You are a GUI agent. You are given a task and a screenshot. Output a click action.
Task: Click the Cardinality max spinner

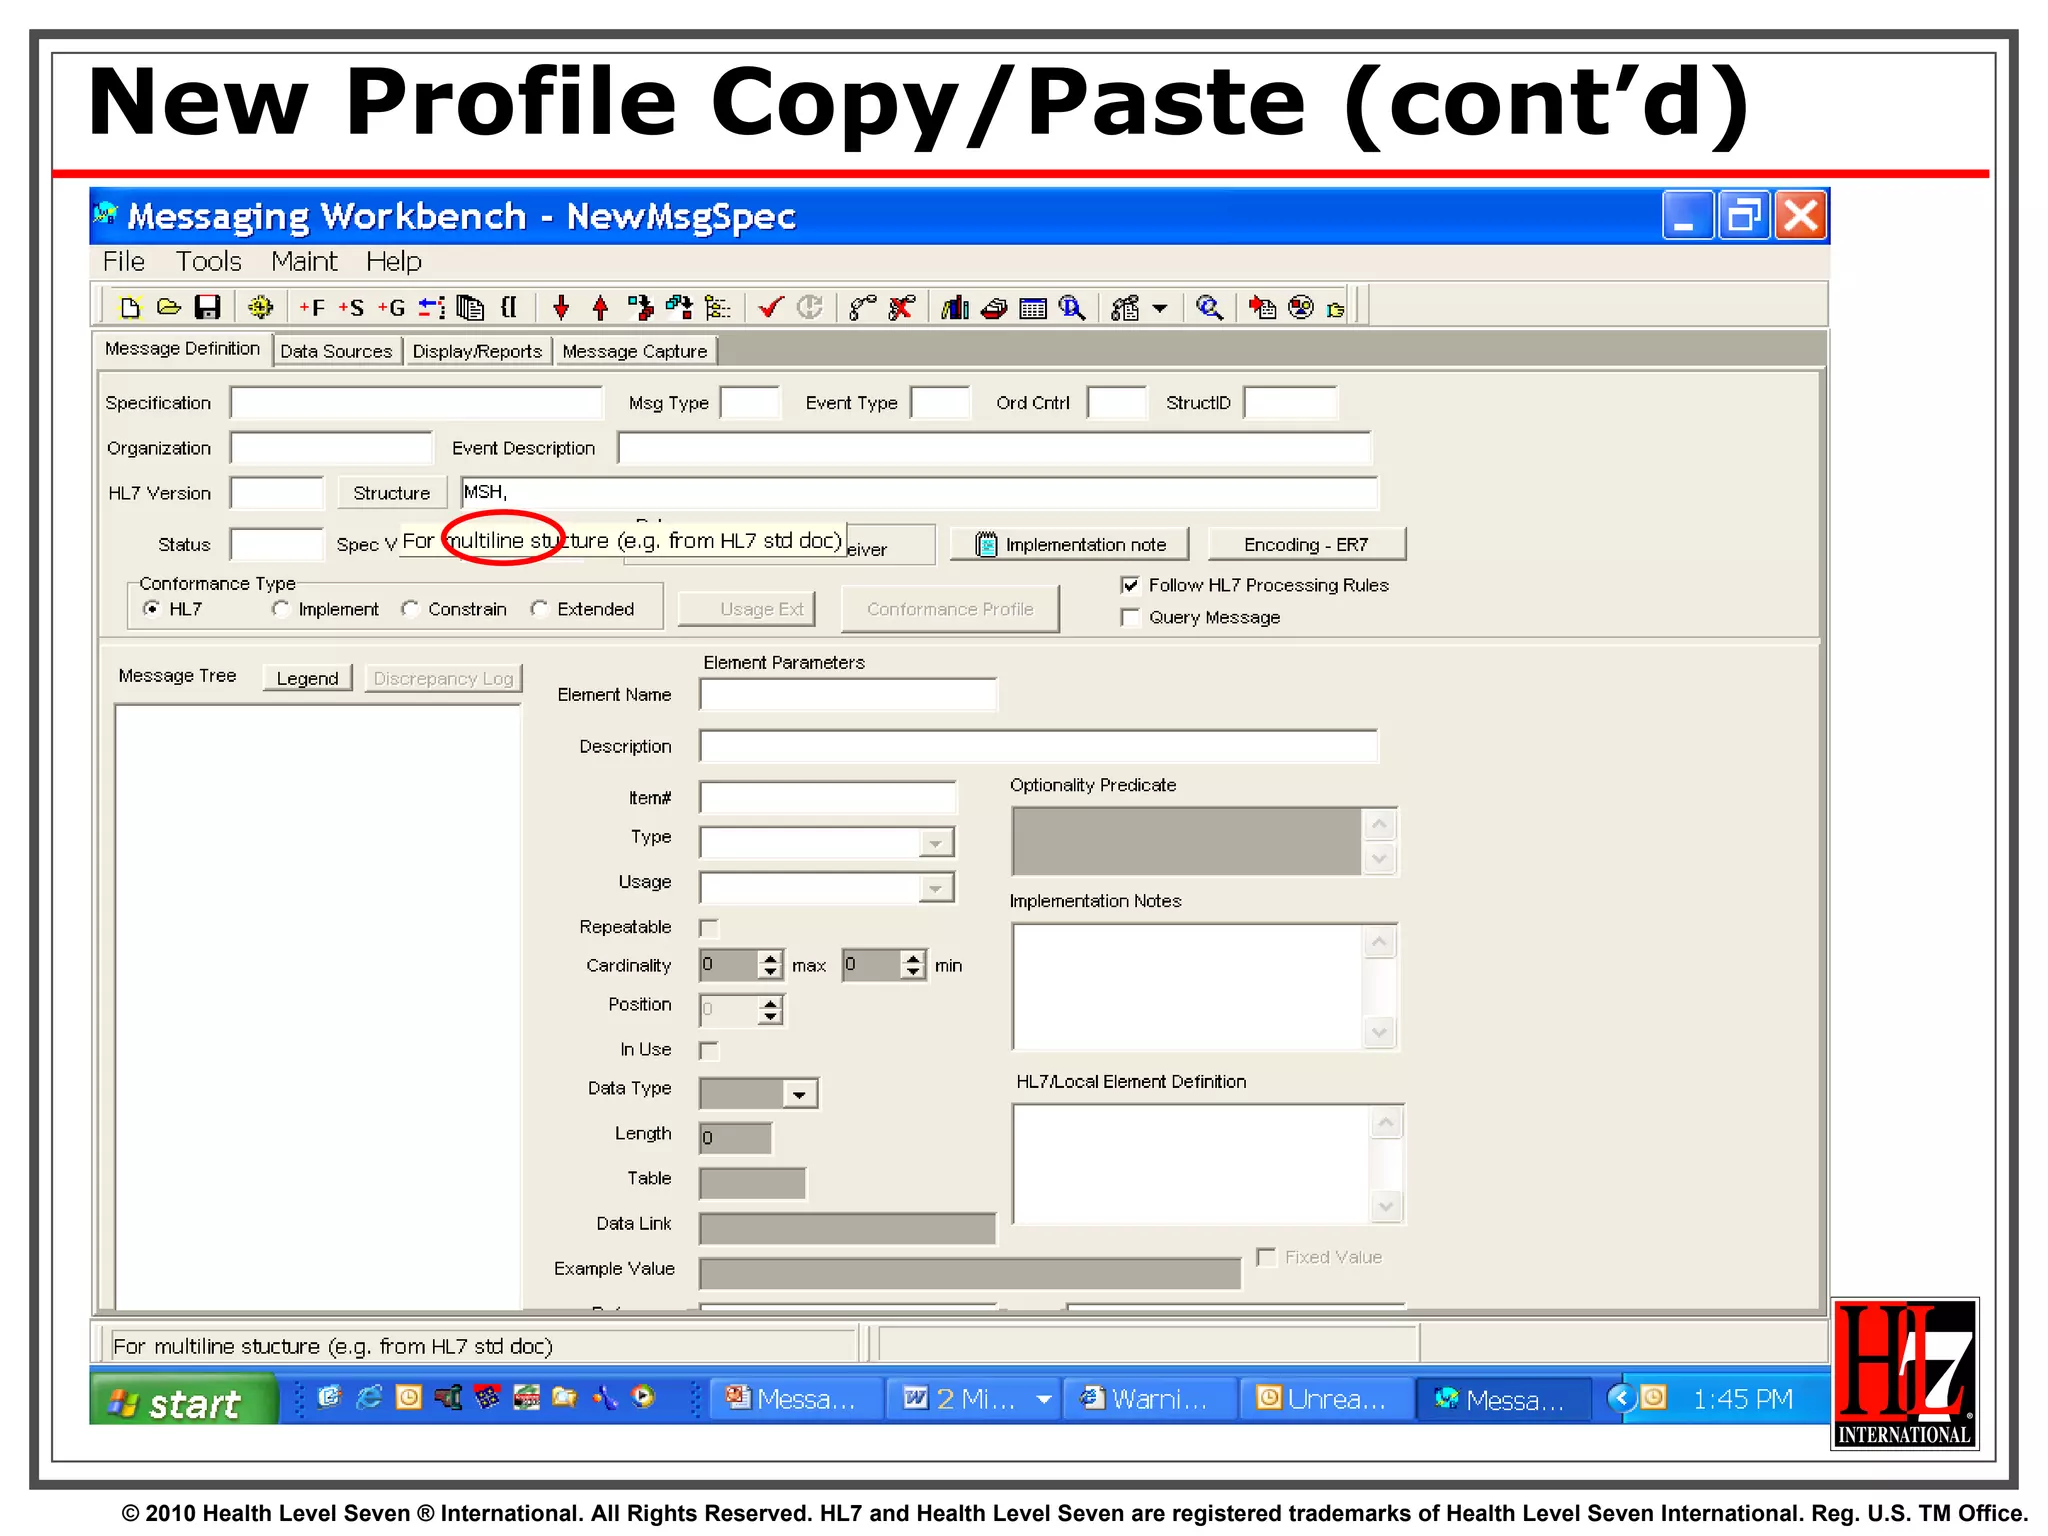click(770, 965)
